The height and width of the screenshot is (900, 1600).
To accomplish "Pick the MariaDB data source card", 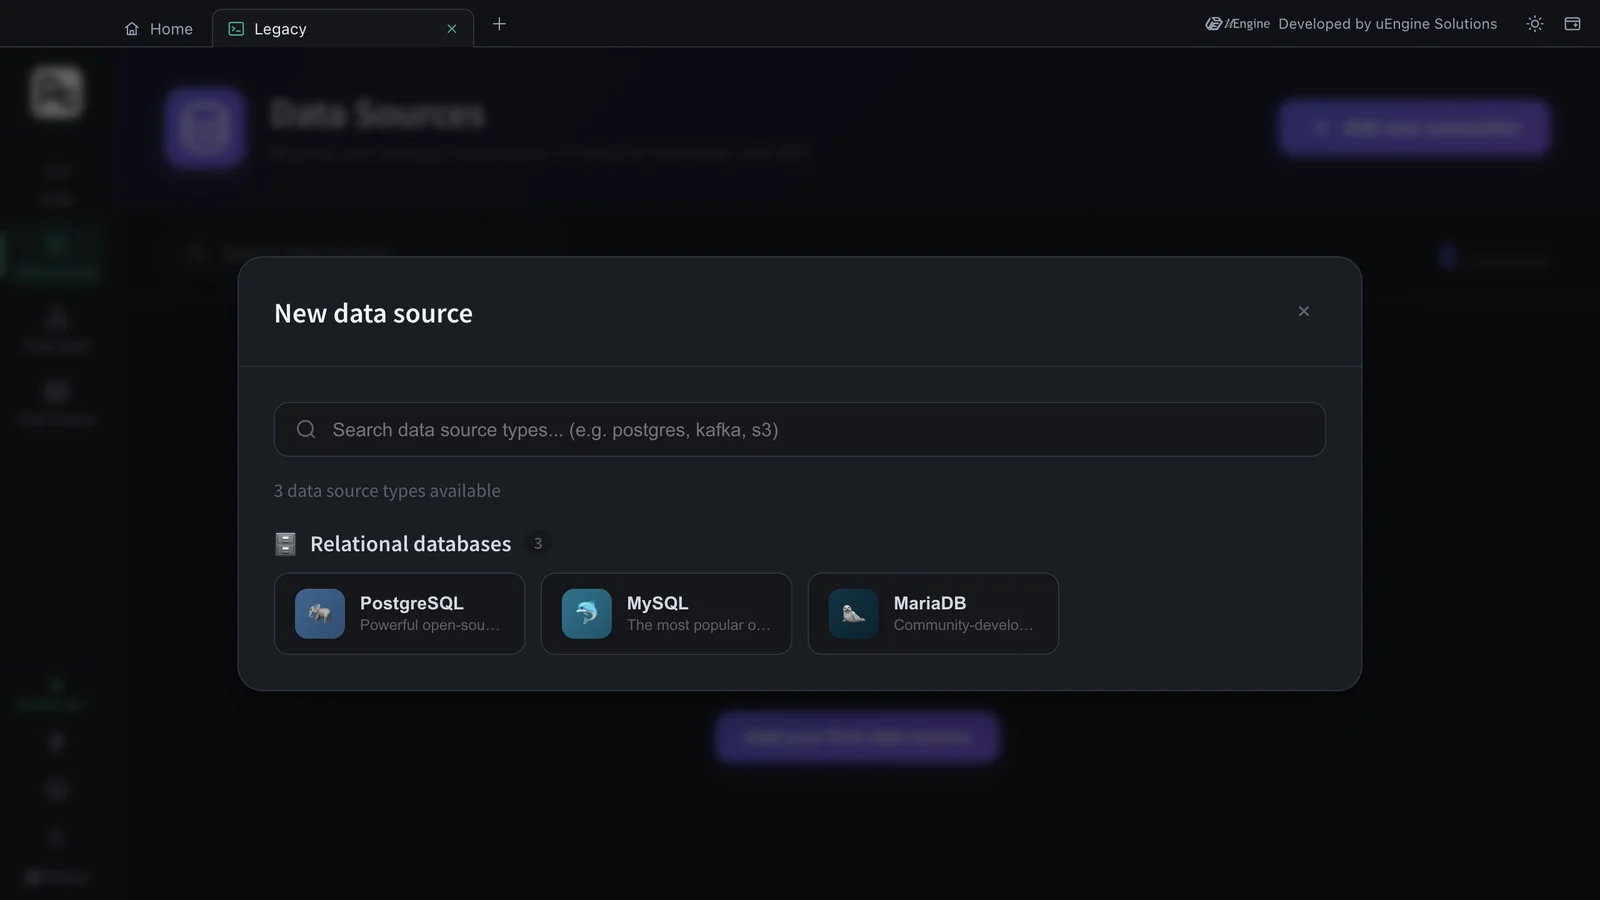I will pyautogui.click(x=933, y=613).
